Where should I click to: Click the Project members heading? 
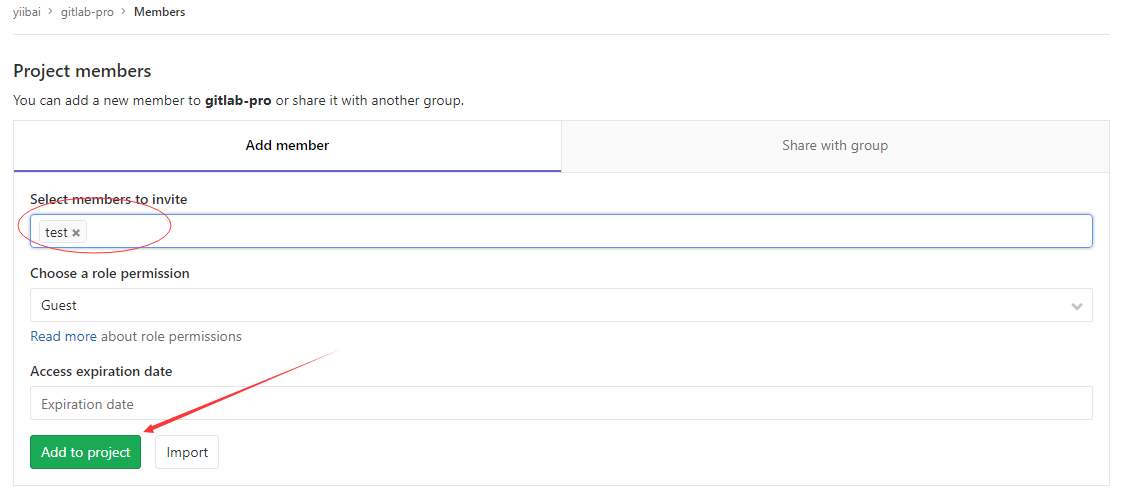82,71
